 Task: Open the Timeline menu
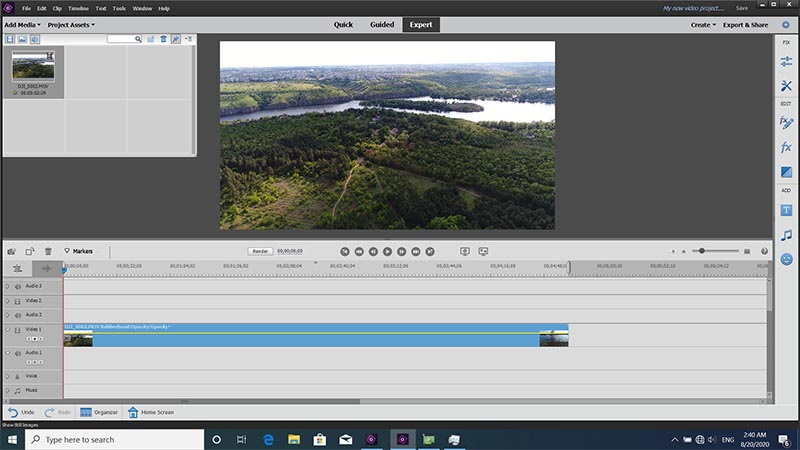[x=79, y=8]
